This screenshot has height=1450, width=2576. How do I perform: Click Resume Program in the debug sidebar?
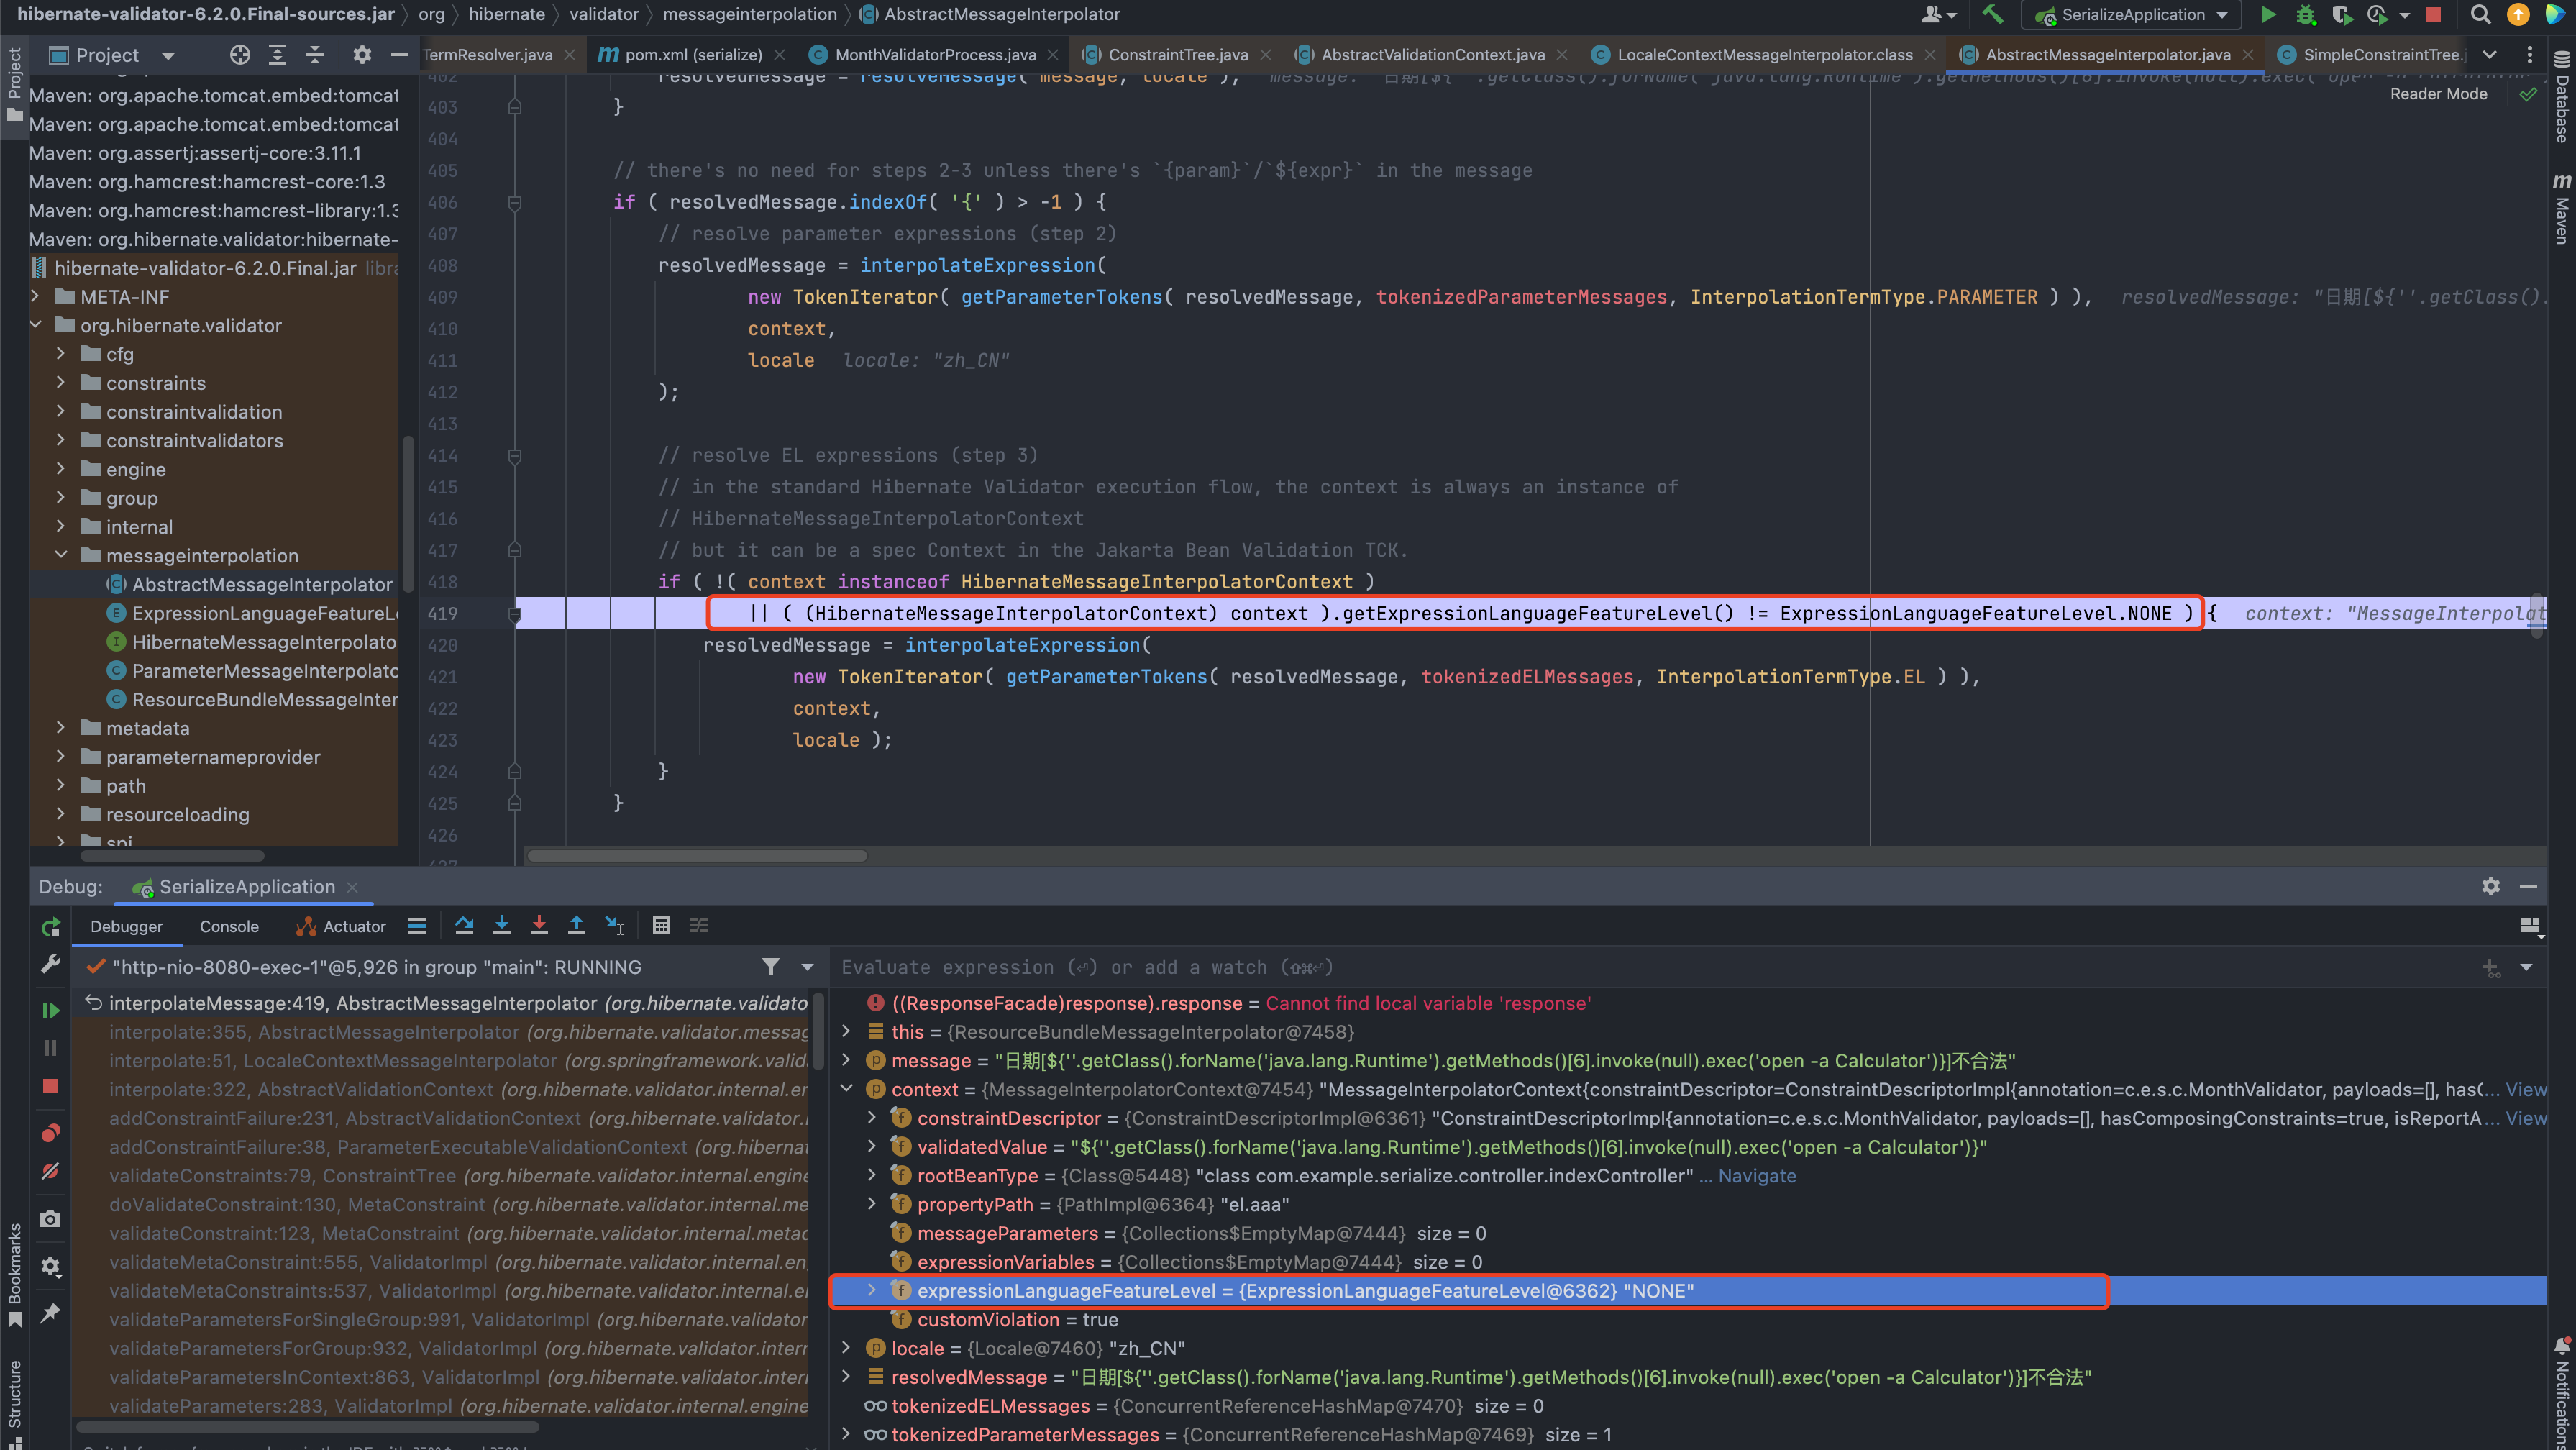tap(50, 1010)
